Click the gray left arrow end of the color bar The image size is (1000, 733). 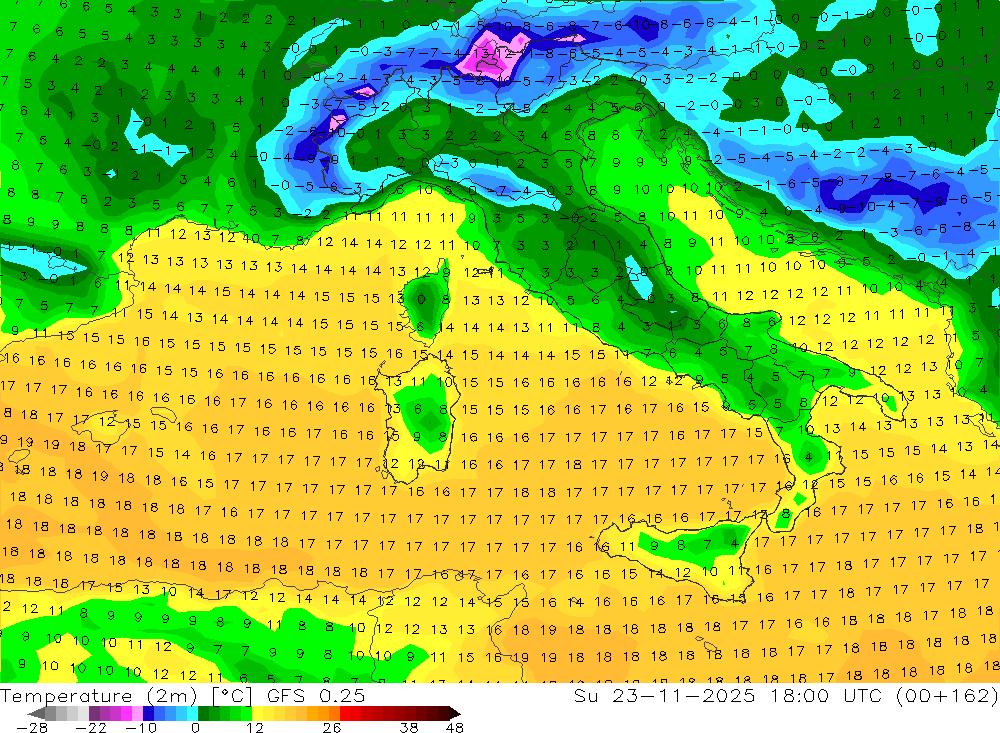tap(36, 713)
